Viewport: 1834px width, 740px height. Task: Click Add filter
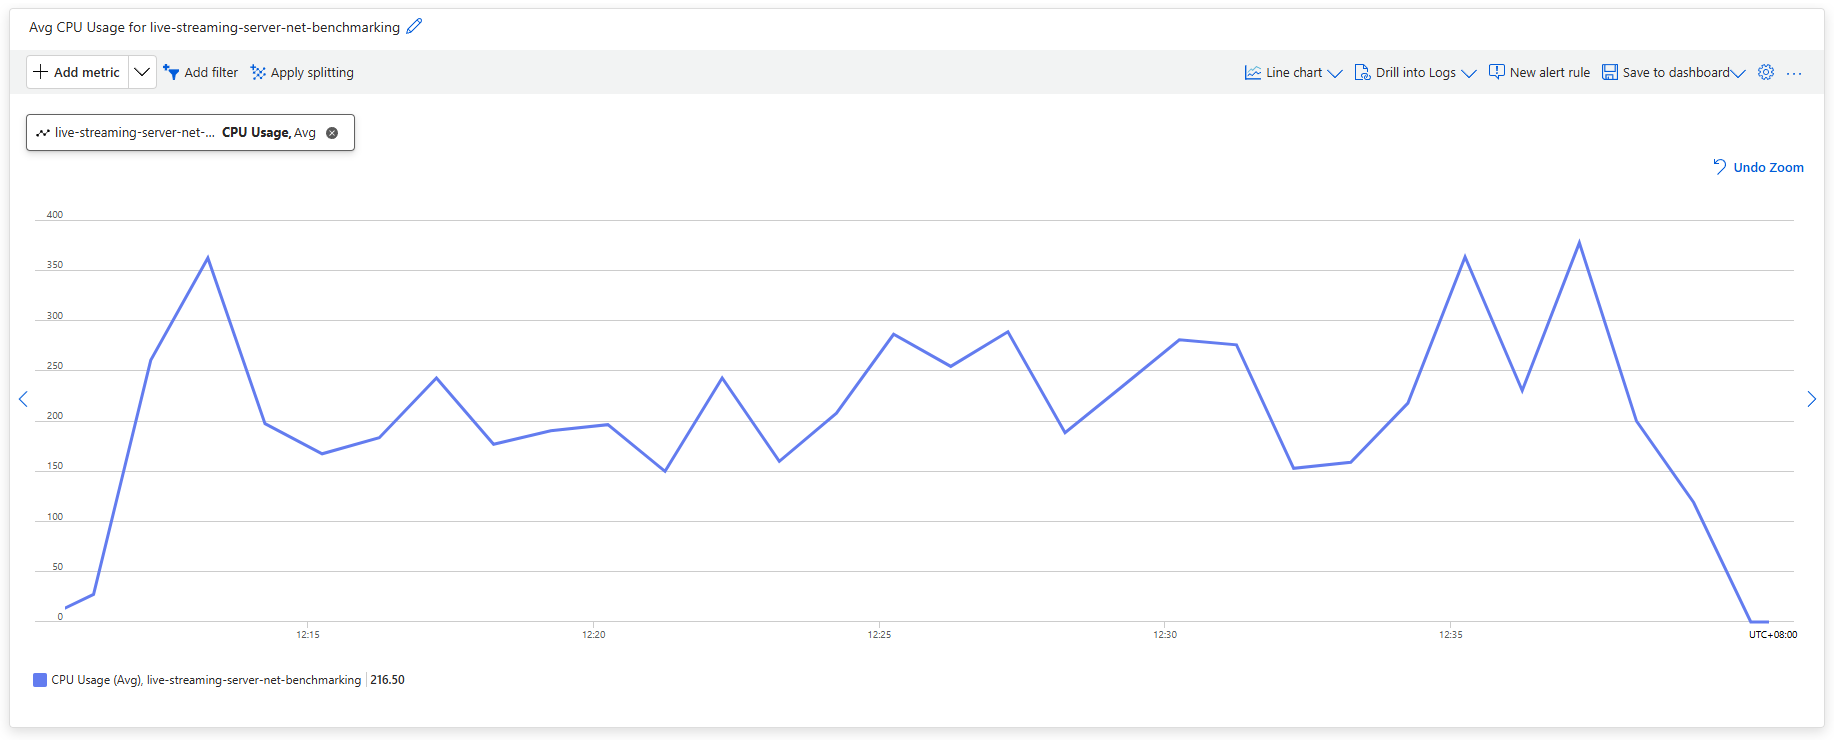click(201, 72)
